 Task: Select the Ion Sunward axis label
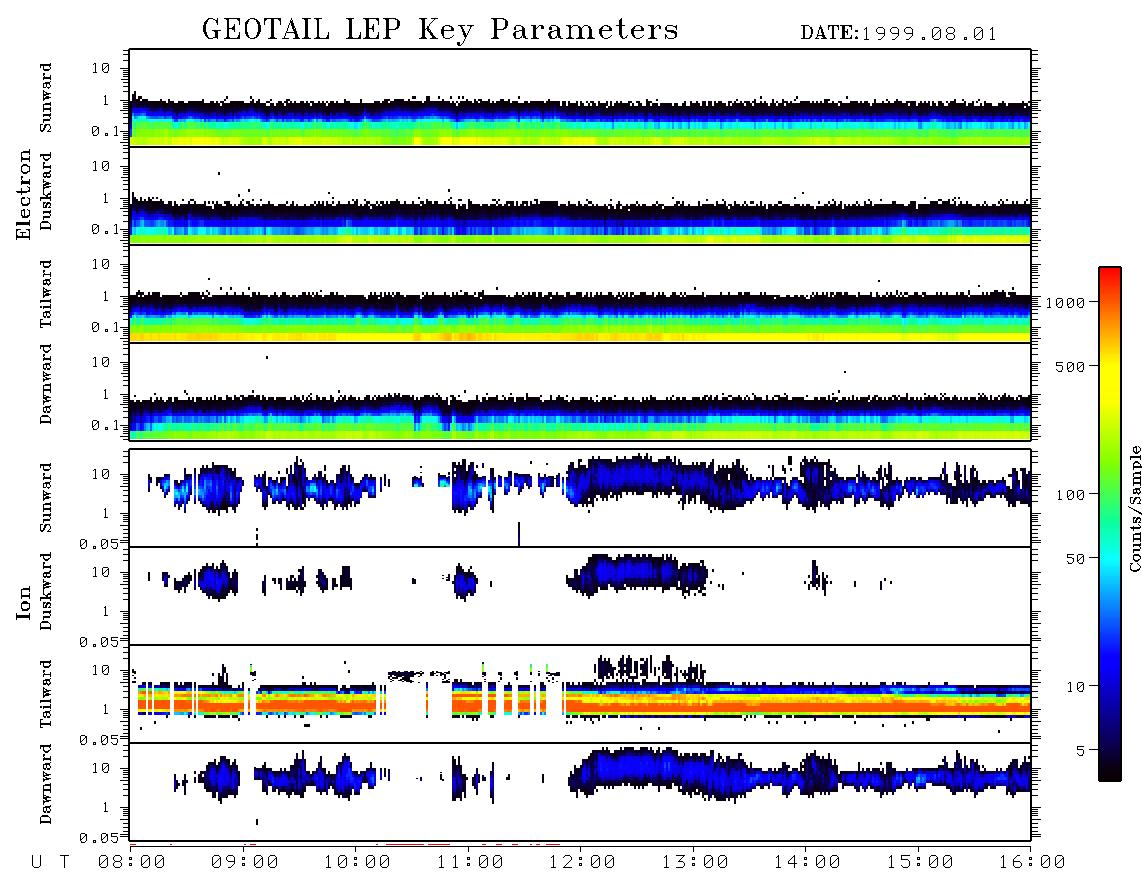tap(46, 498)
